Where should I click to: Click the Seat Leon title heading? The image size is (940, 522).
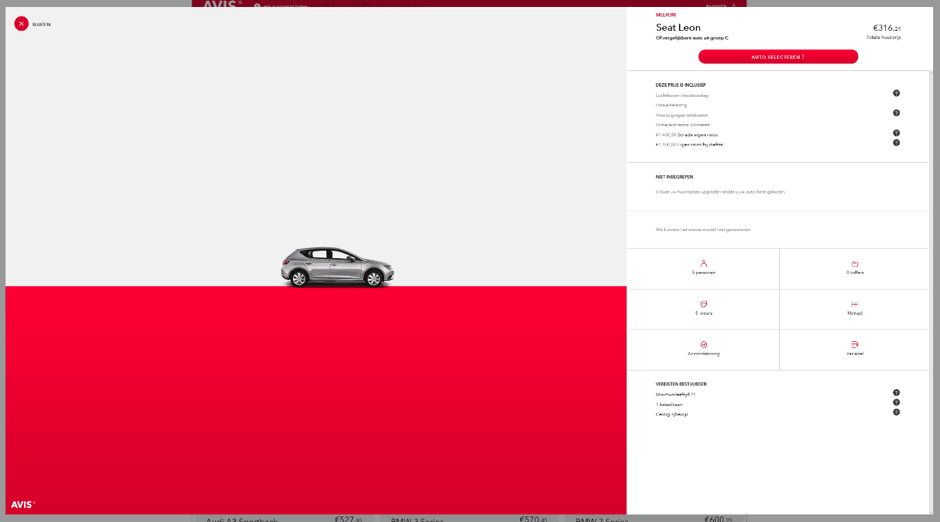click(678, 28)
